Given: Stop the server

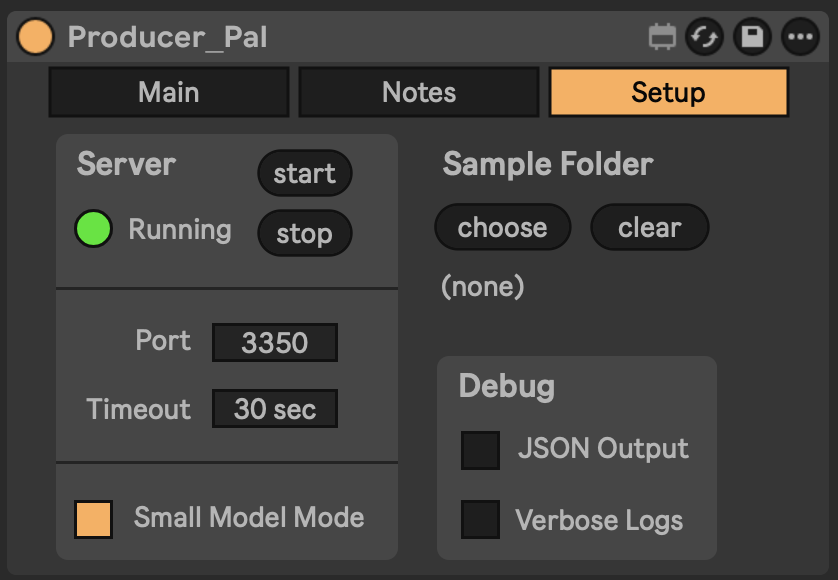Looking at the screenshot, I should 304,234.
